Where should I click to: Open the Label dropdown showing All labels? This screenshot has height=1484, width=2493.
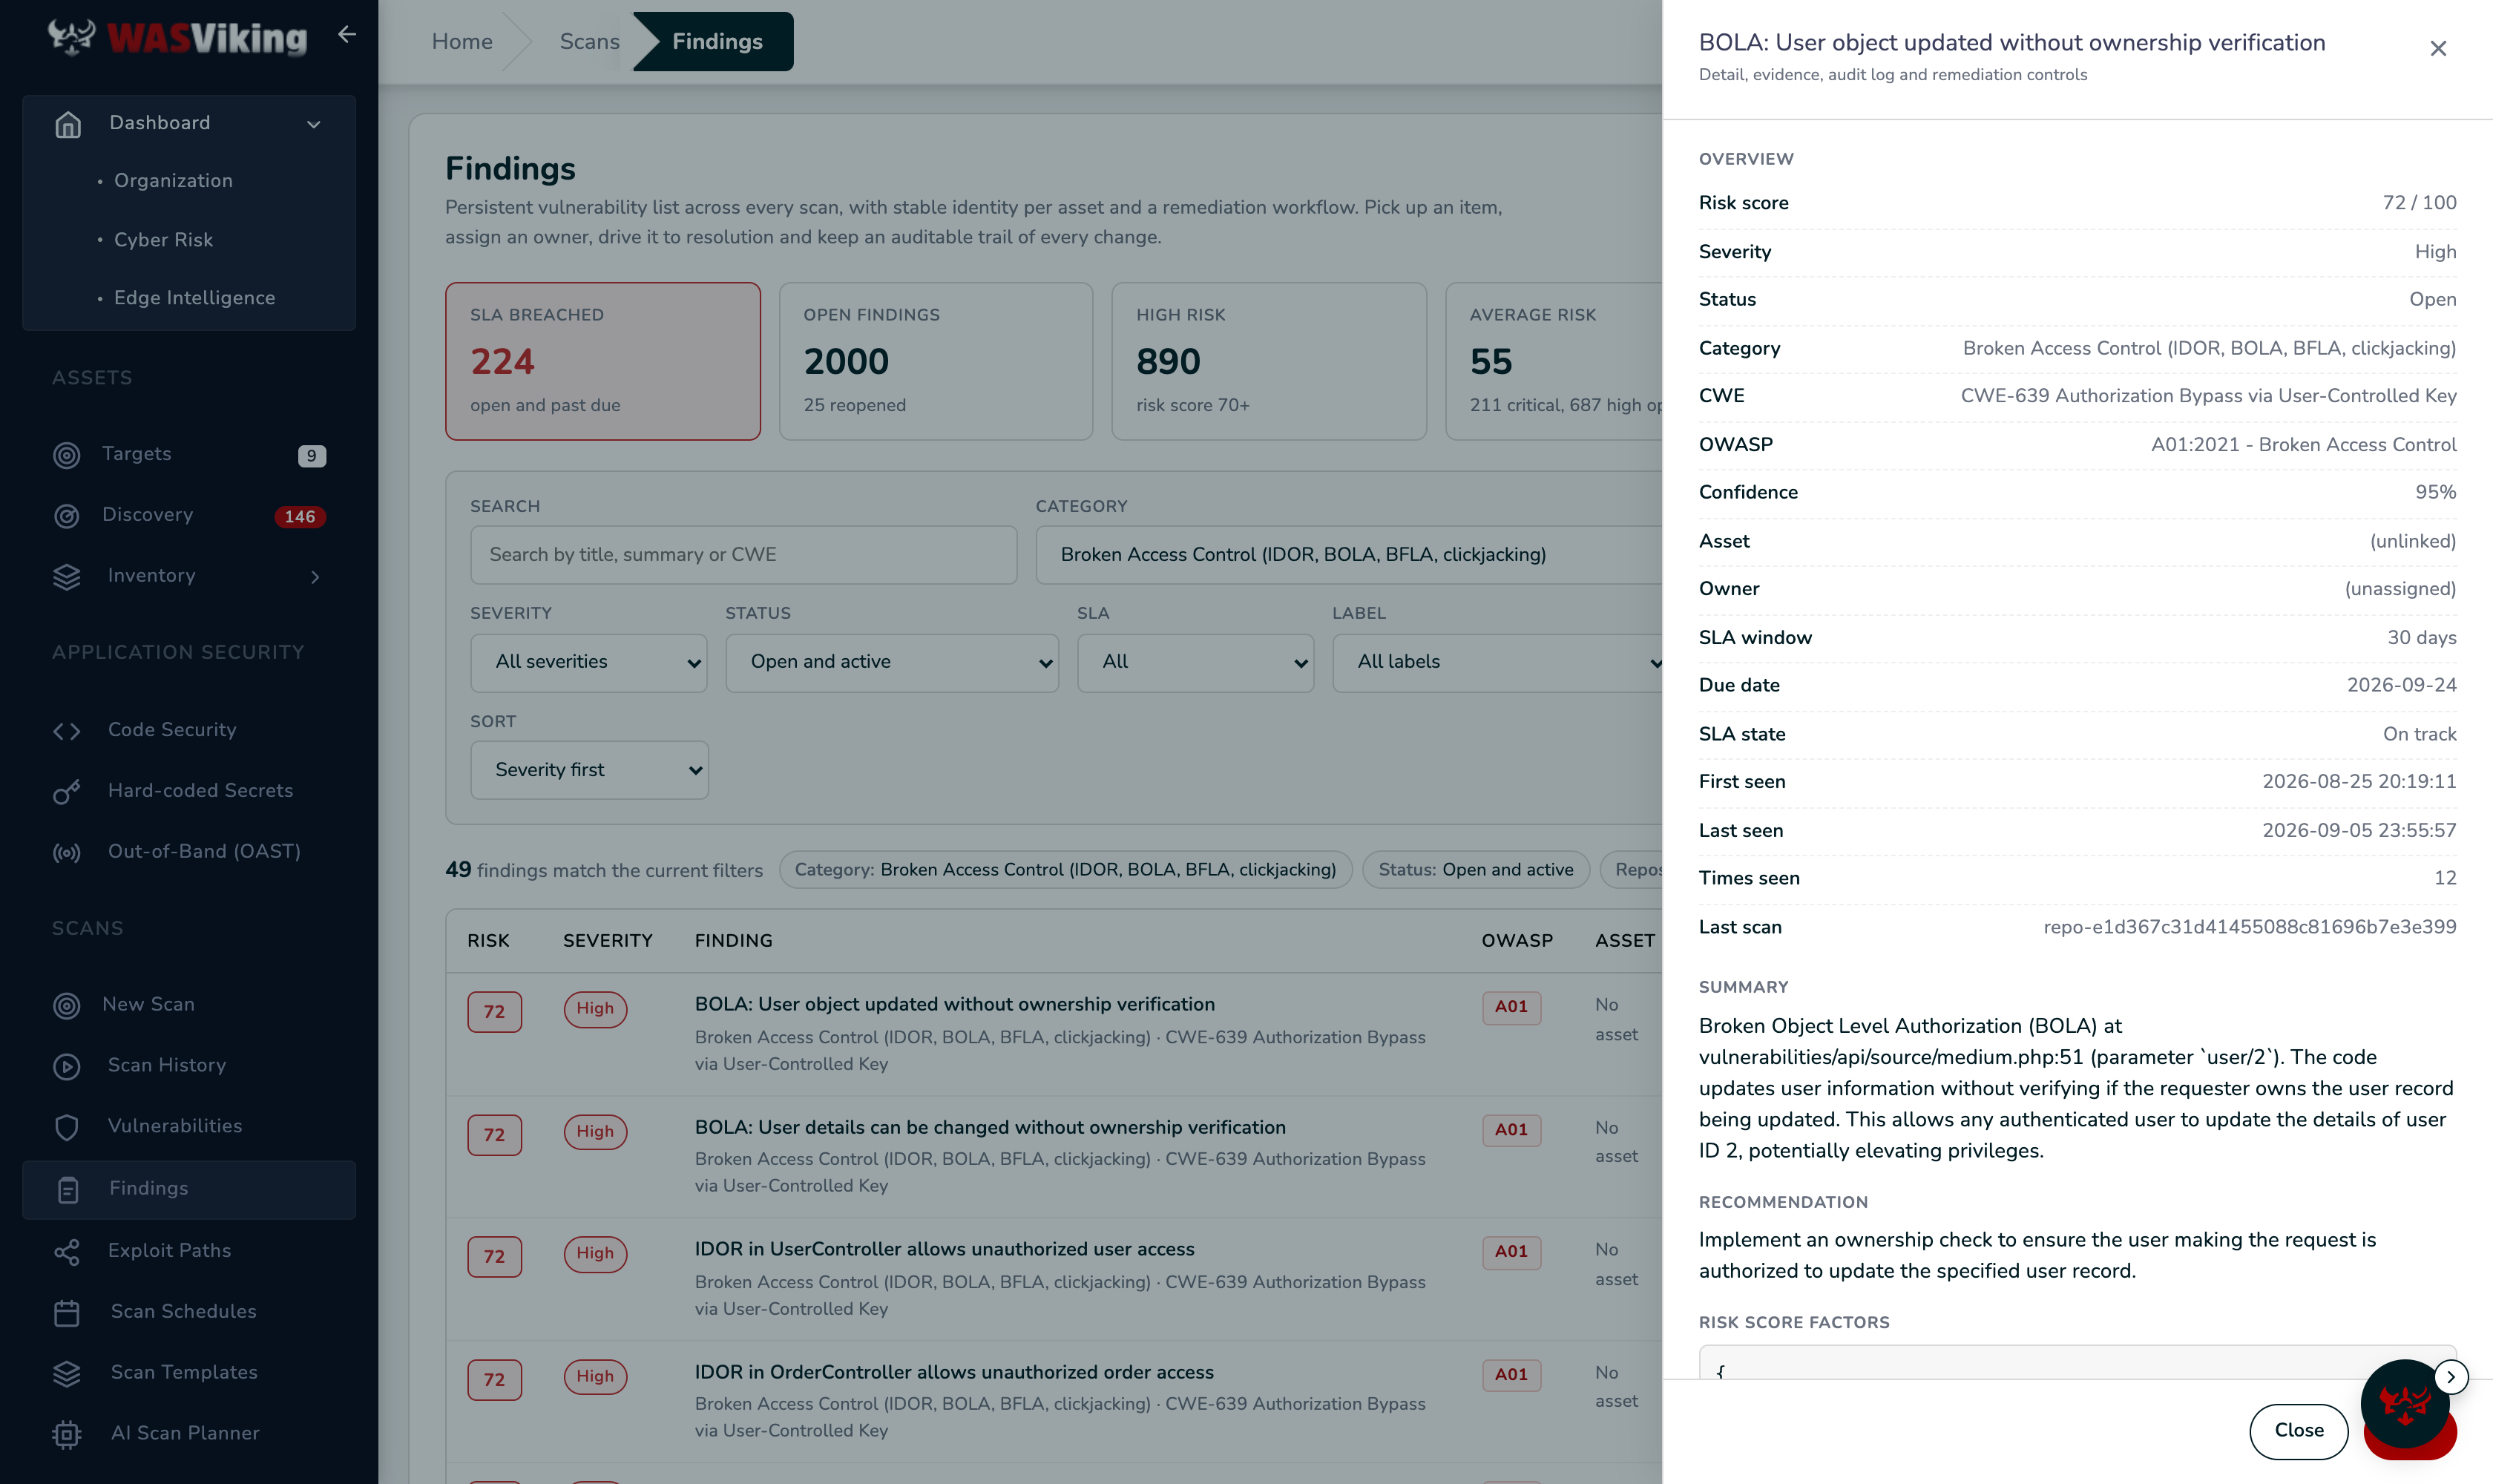point(1497,662)
